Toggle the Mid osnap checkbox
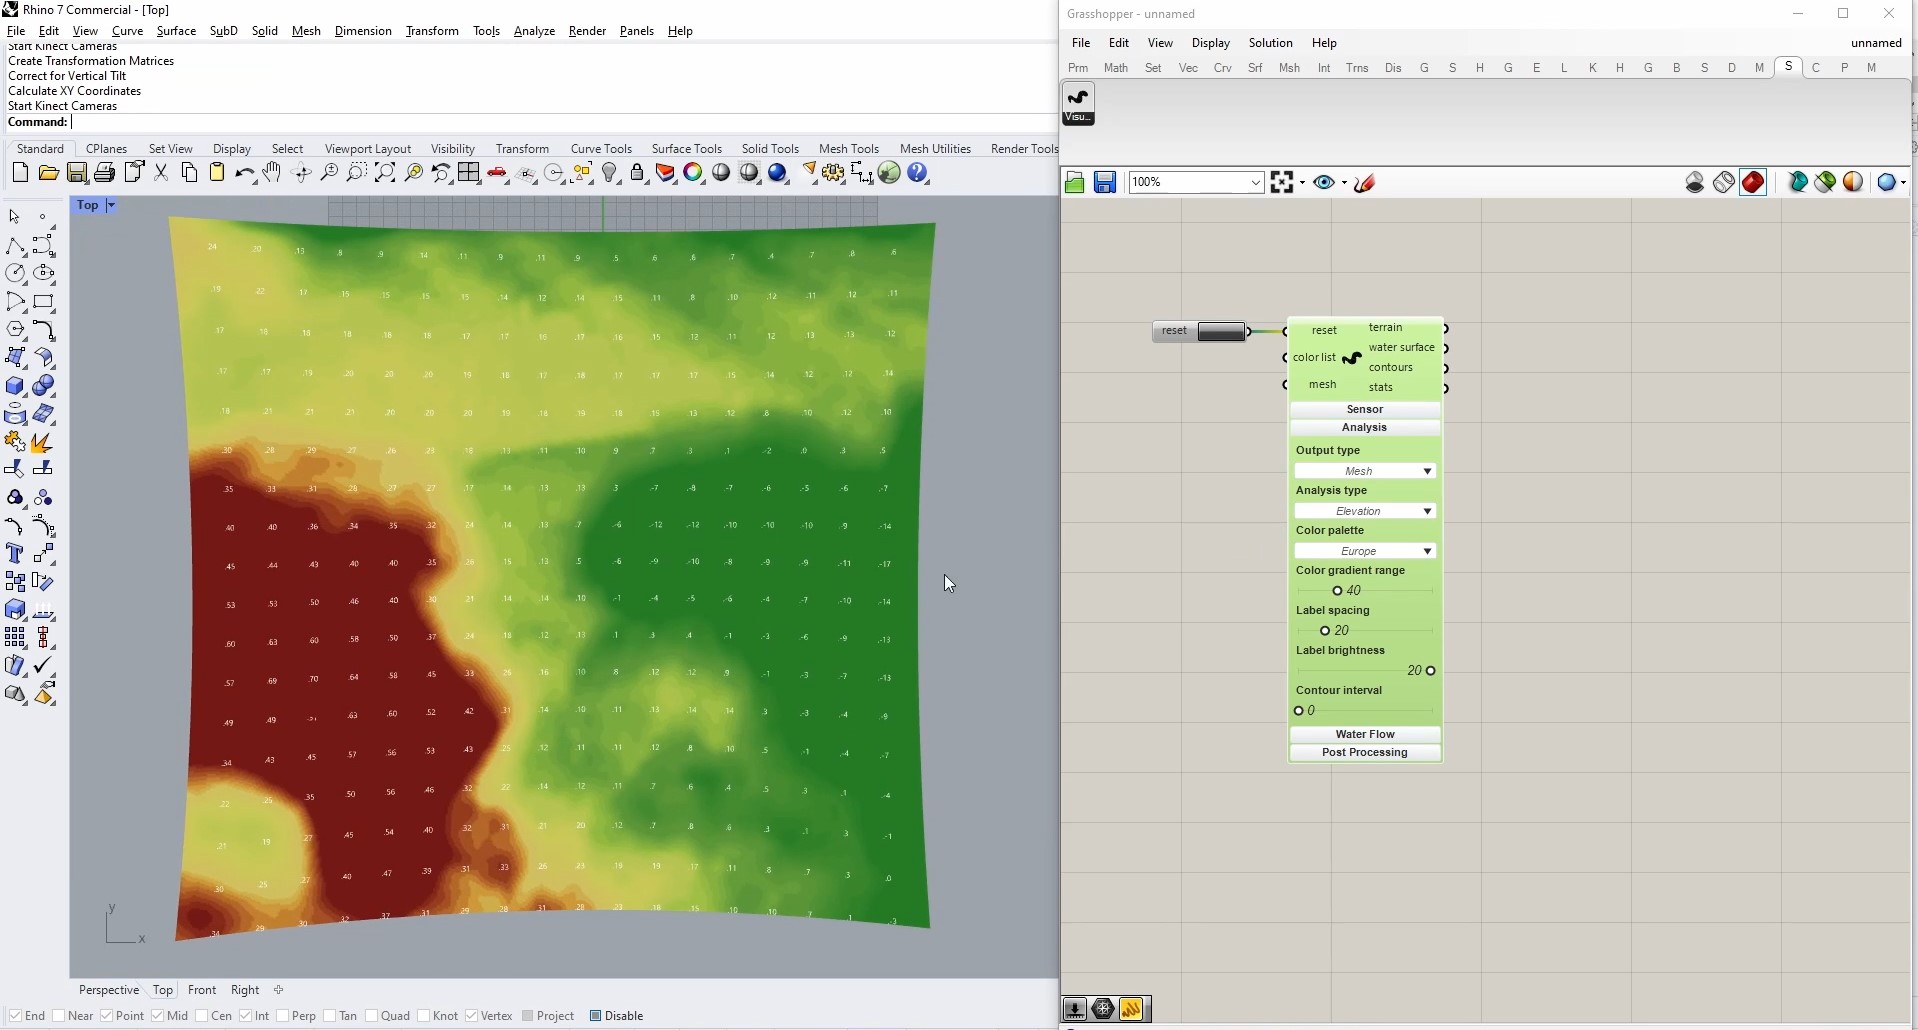This screenshot has width=1918, height=1030. click(157, 1016)
